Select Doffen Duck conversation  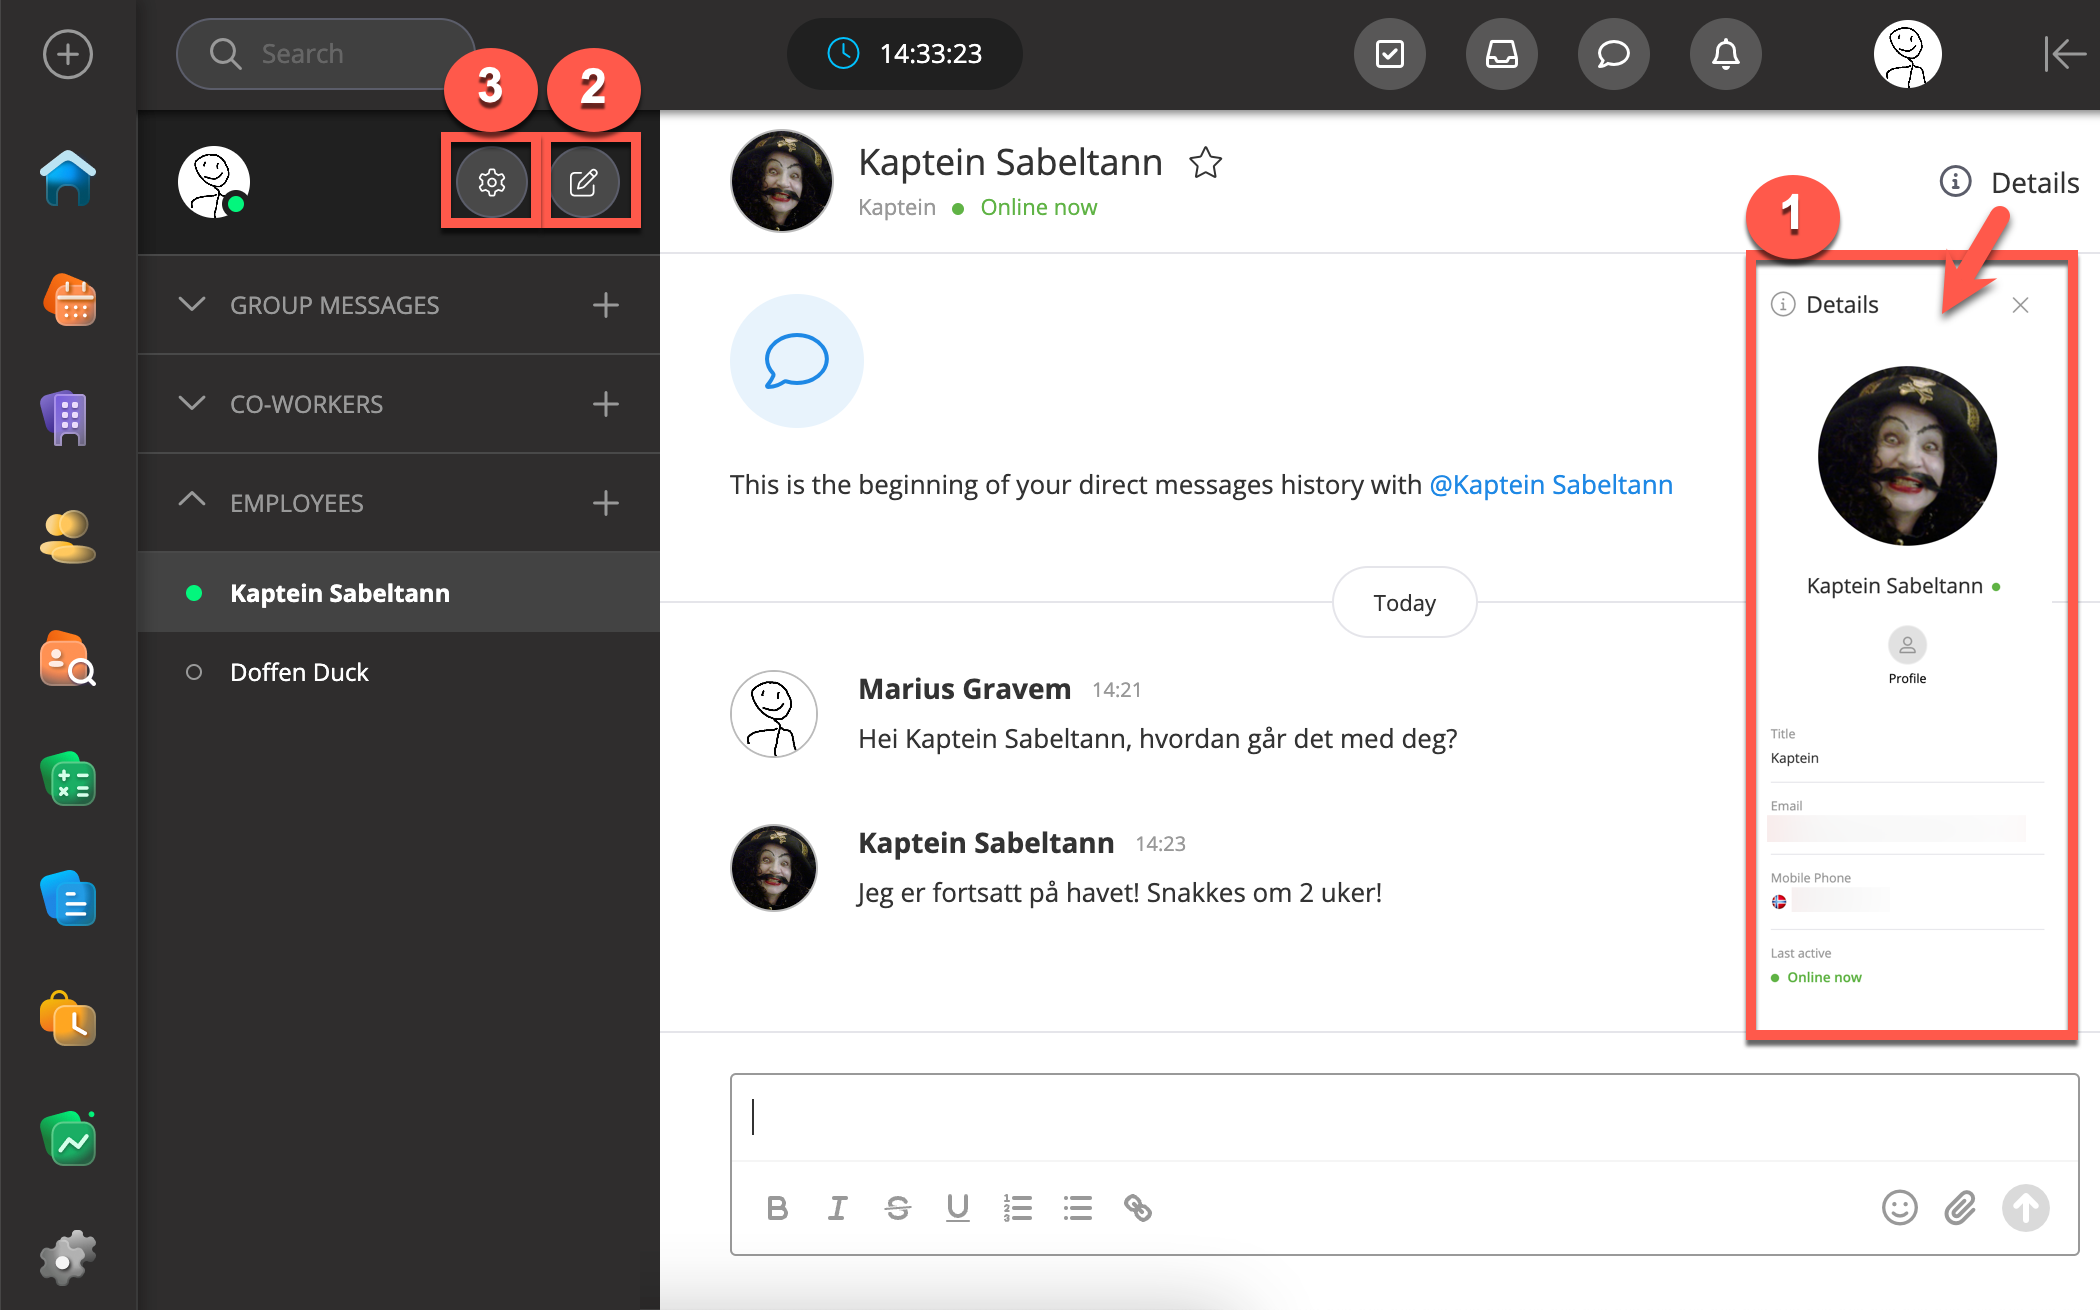tap(299, 672)
